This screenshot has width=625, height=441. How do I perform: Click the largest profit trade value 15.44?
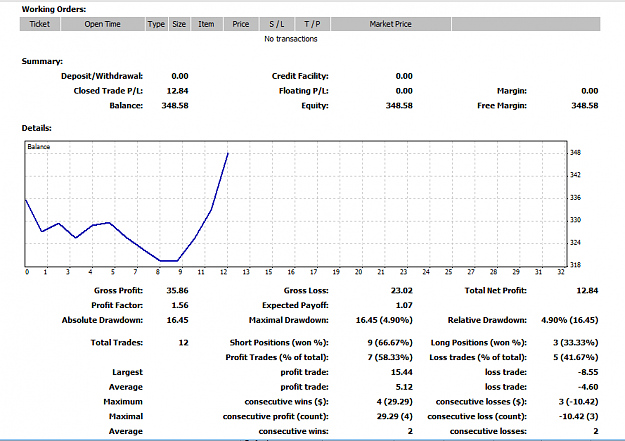pyautogui.click(x=401, y=372)
